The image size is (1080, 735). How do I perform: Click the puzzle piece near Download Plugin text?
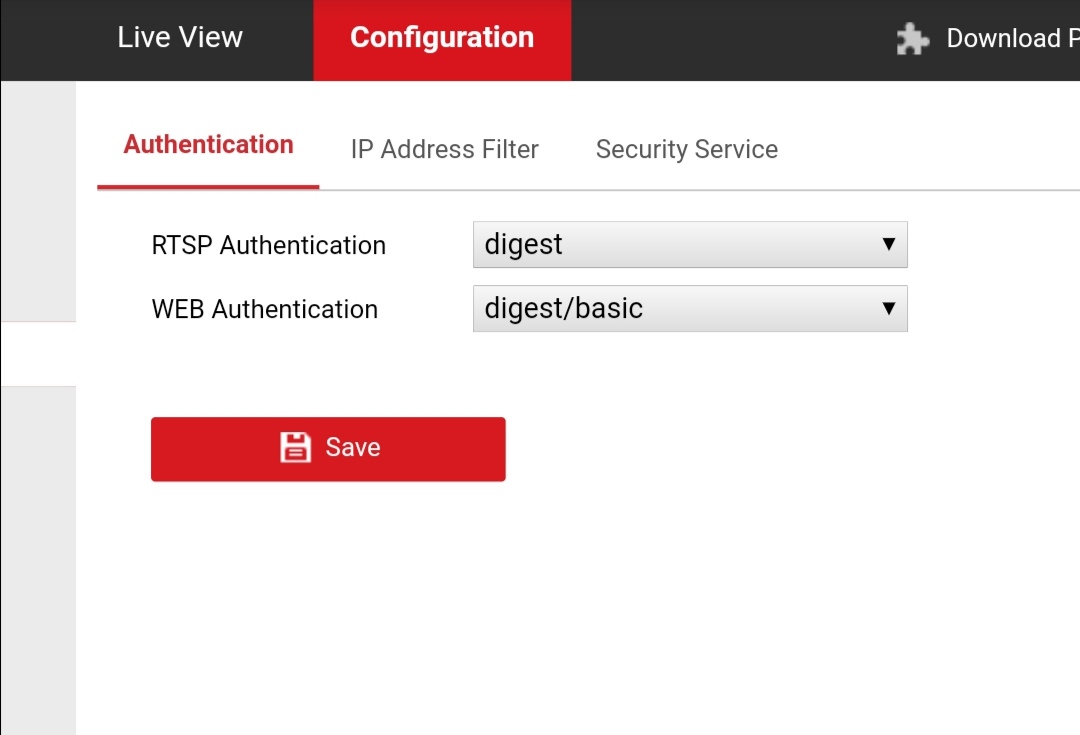click(x=912, y=38)
